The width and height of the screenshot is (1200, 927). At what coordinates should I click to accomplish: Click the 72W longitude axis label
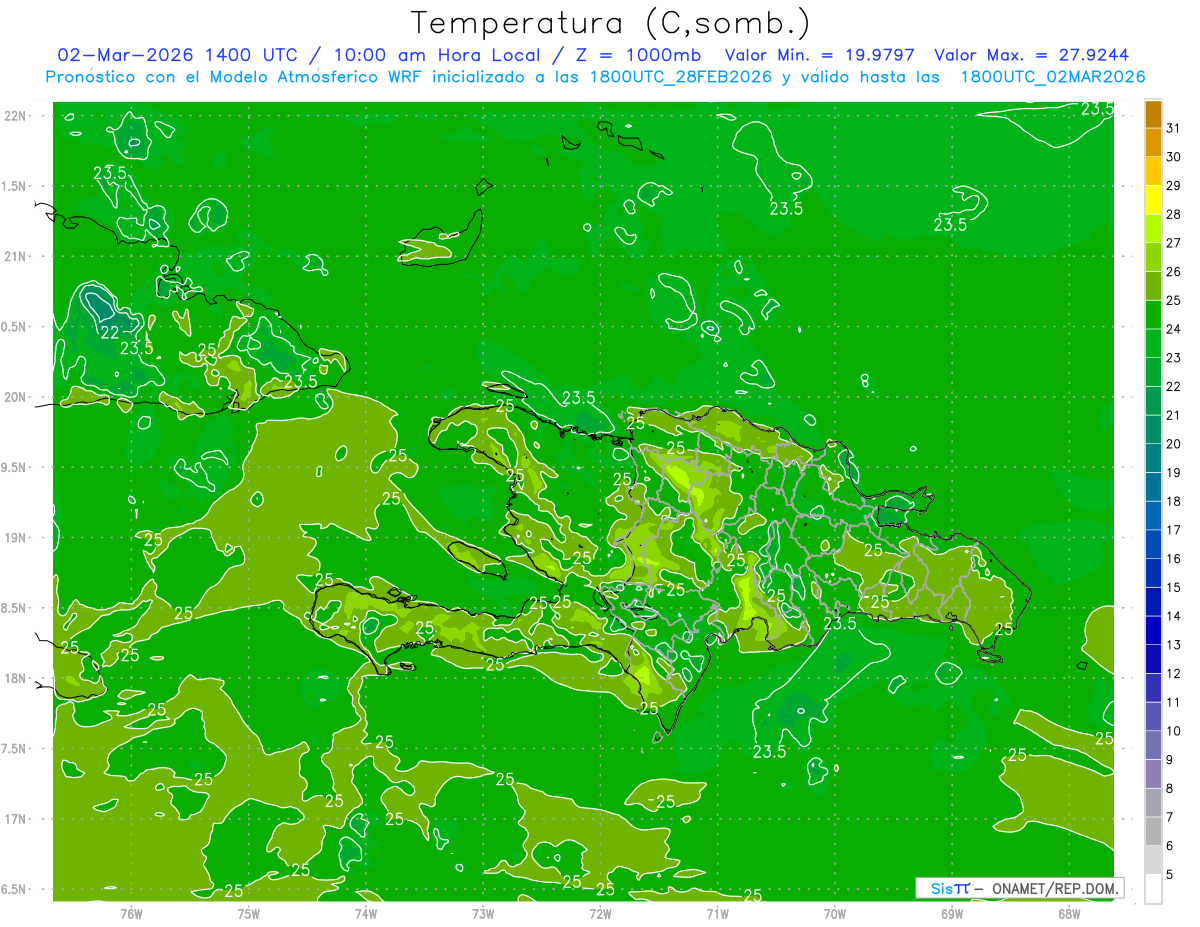point(600,913)
